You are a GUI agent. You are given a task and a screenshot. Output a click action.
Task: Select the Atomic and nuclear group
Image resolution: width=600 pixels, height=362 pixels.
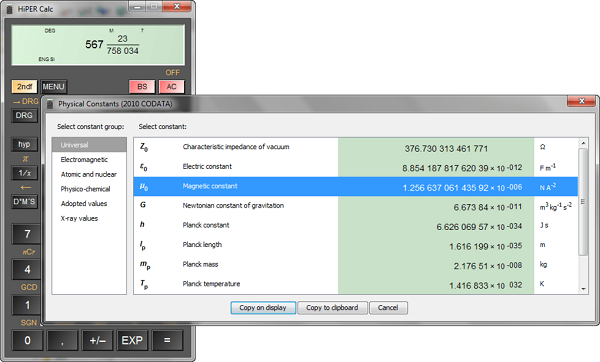point(89,174)
